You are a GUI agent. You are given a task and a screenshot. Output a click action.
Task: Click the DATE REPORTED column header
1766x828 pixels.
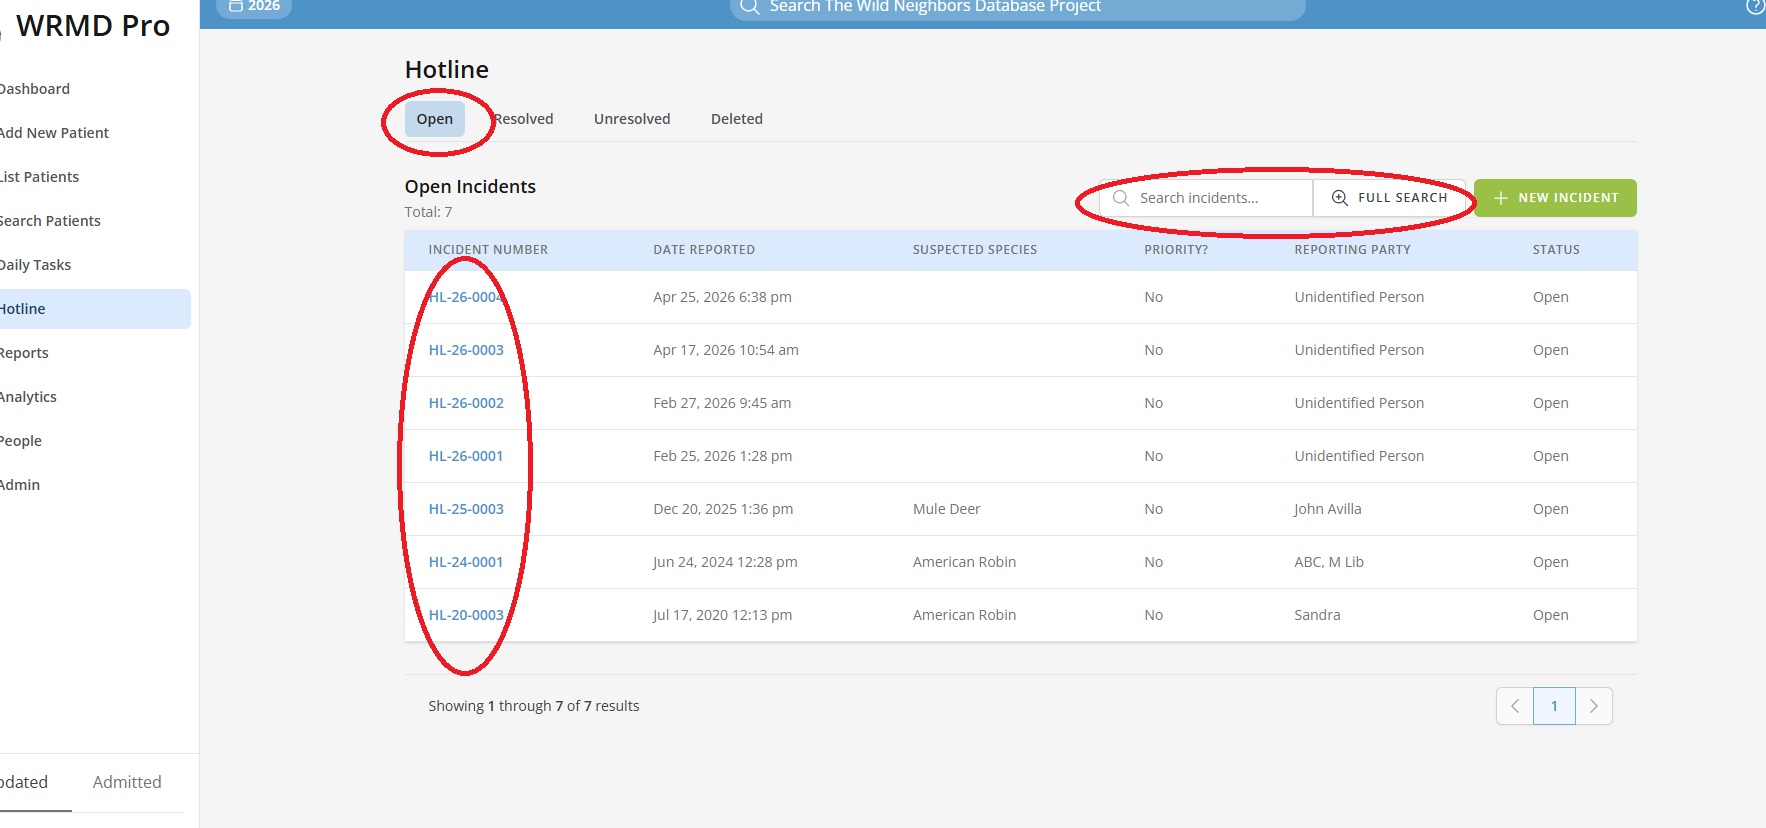pyautogui.click(x=704, y=250)
